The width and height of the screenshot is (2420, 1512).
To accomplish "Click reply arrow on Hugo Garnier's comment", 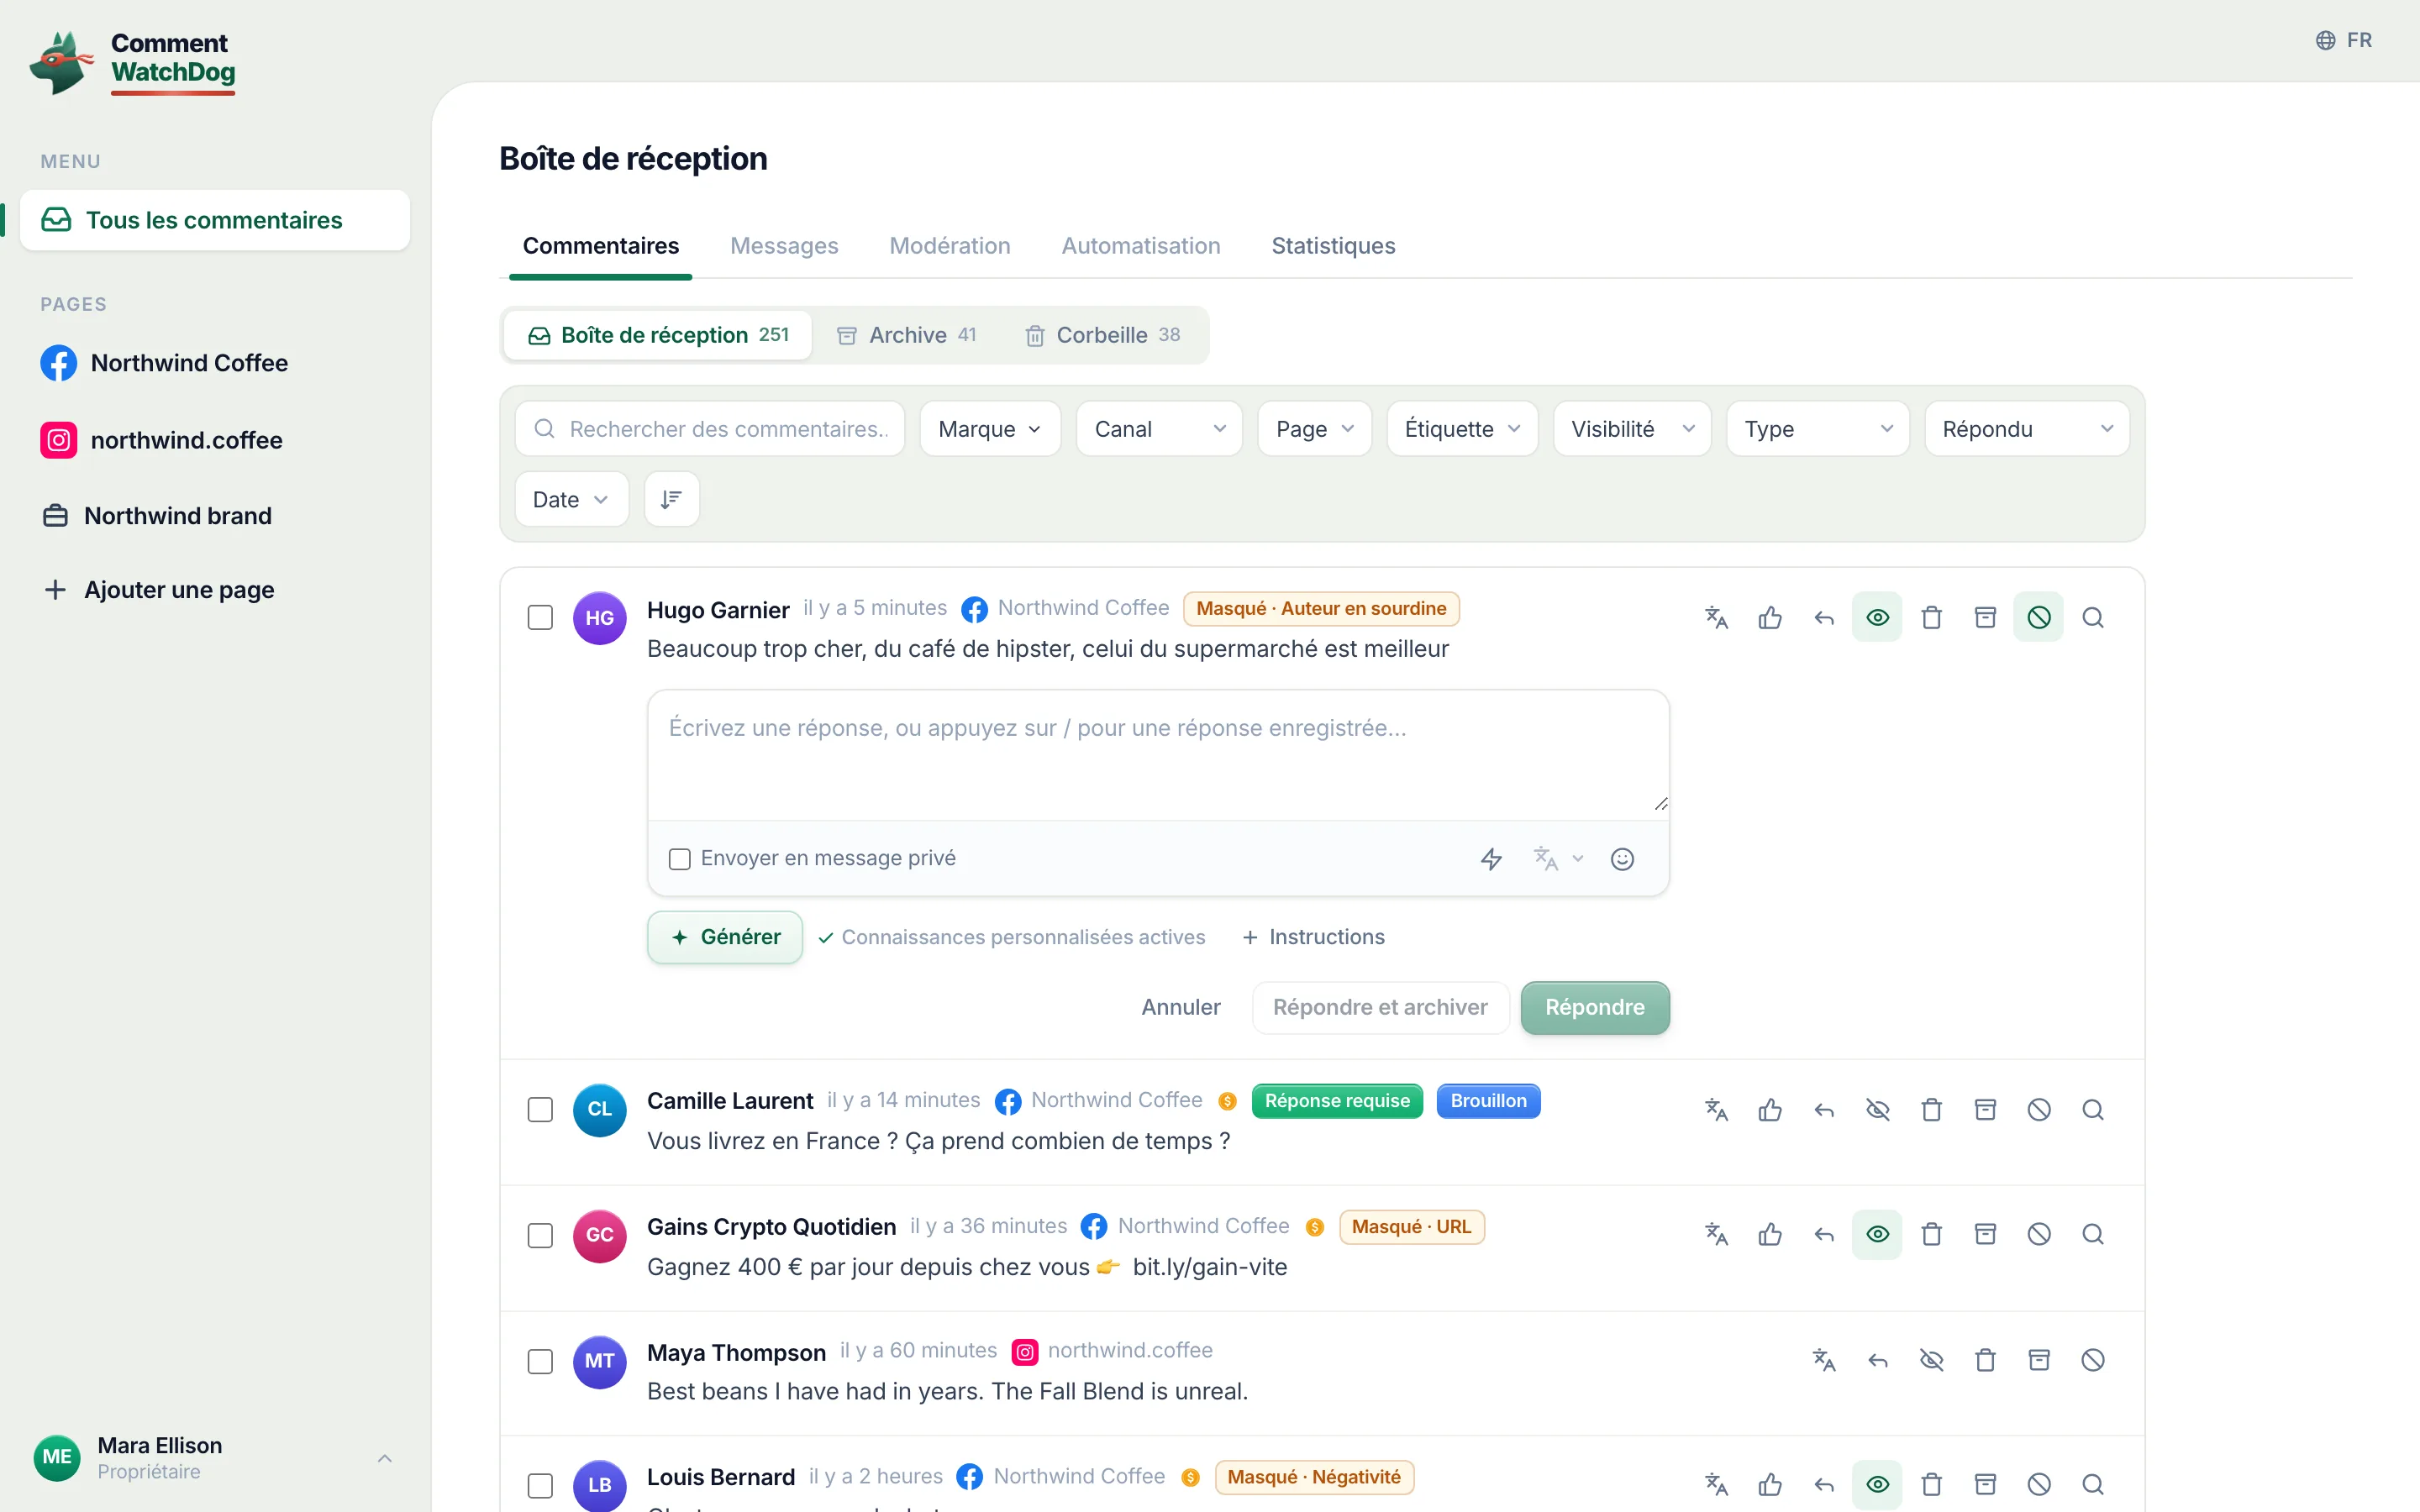I will pos(1824,617).
